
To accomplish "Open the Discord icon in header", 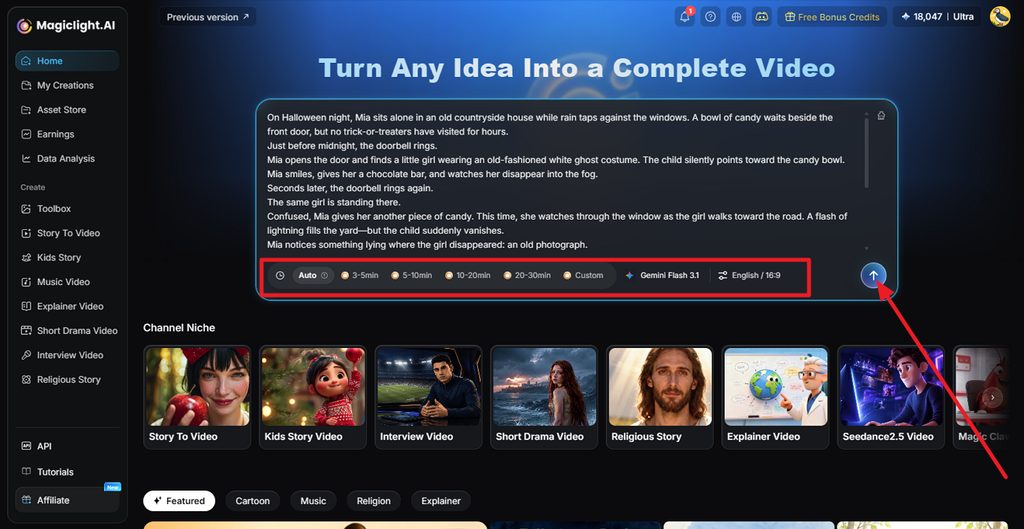I will tap(761, 17).
